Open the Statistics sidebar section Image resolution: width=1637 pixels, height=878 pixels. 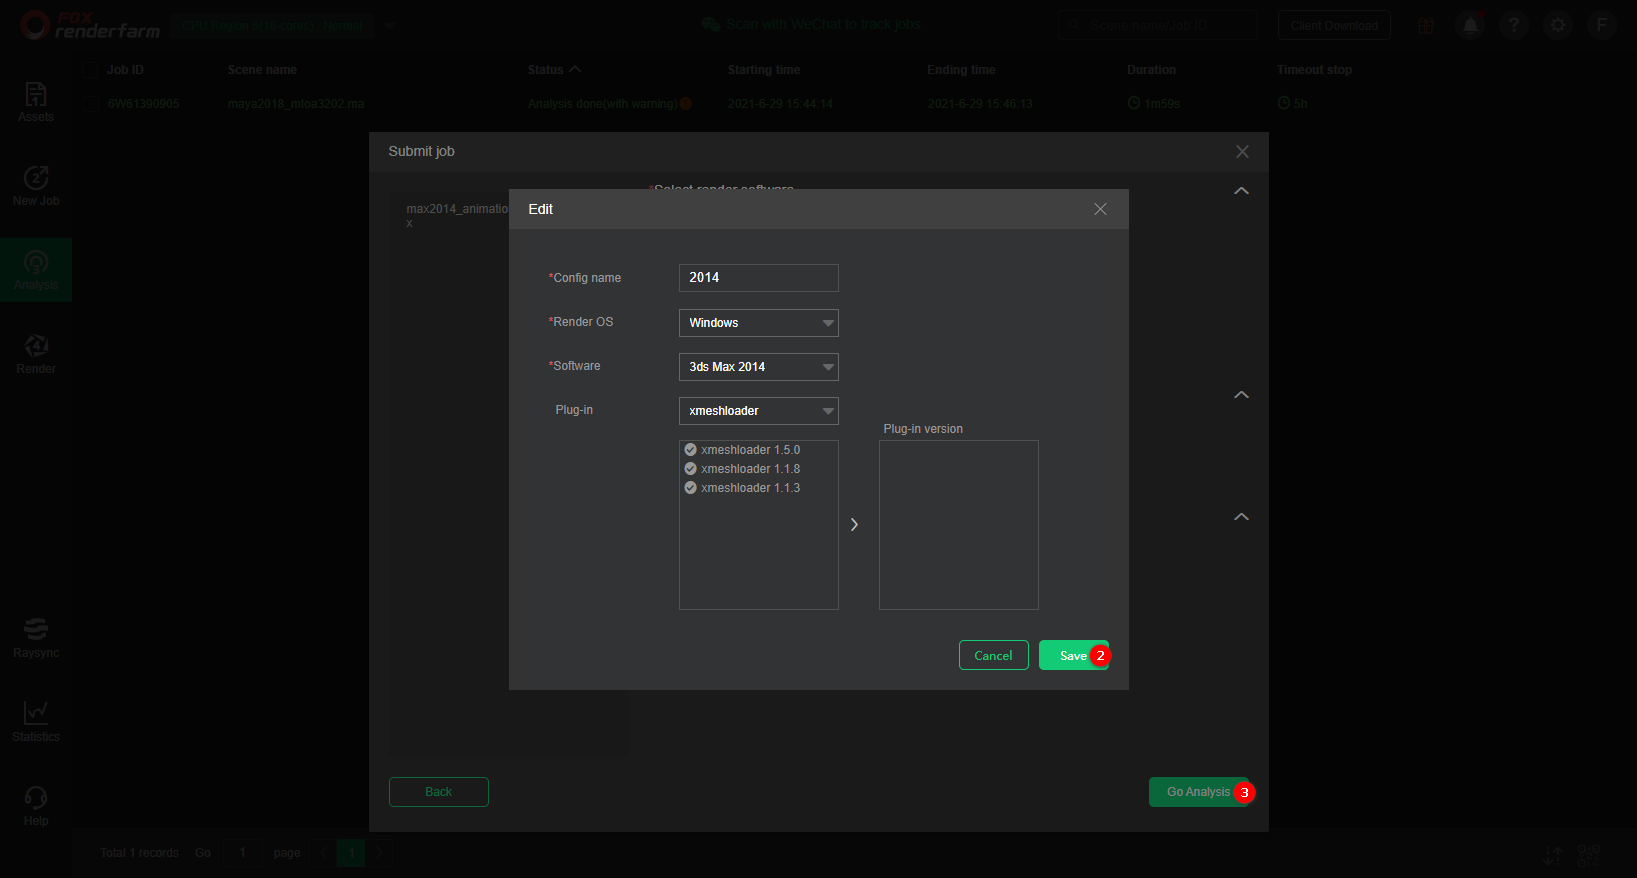(36, 722)
